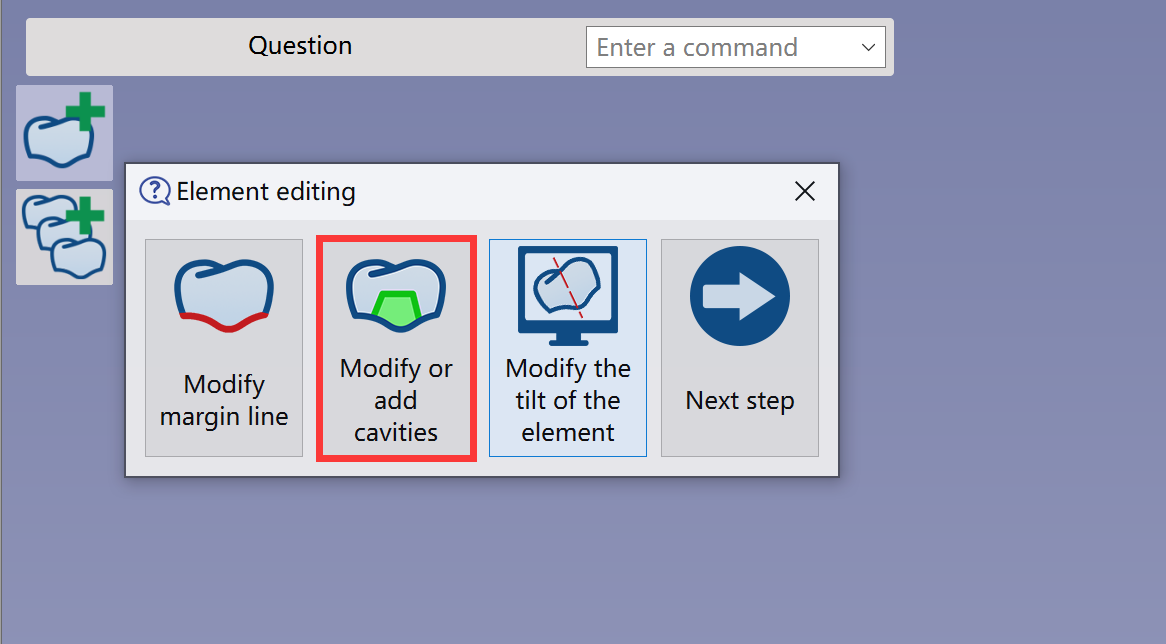Choose the Modify margin line label
1166x644 pixels.
(x=224, y=400)
